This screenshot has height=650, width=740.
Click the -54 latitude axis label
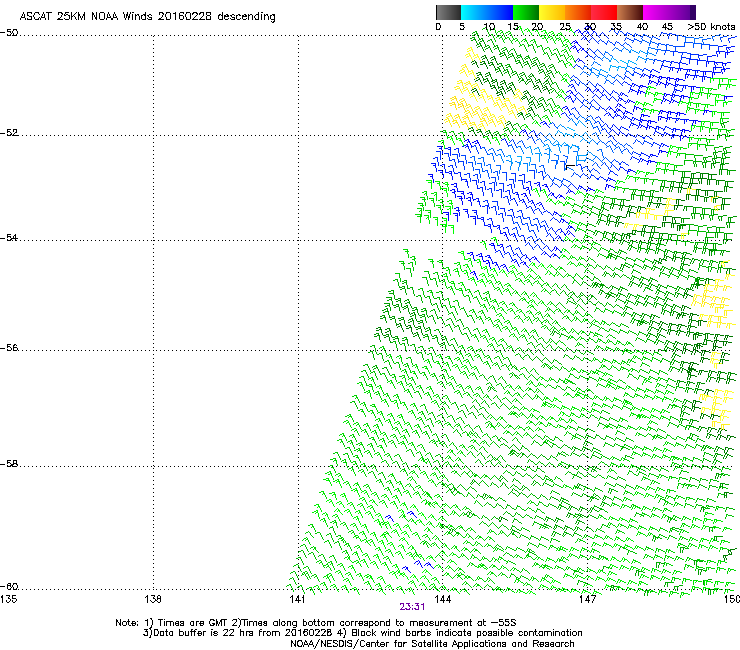9,238
